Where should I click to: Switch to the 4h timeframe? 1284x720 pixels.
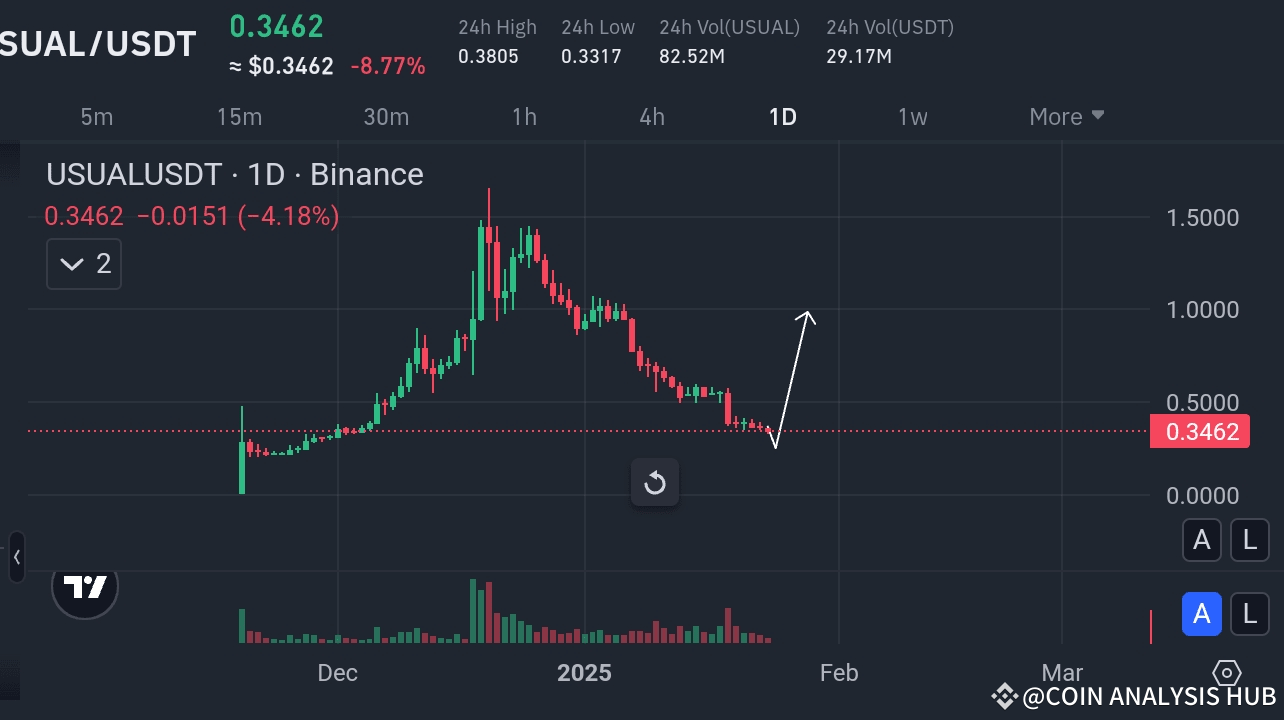pos(652,116)
